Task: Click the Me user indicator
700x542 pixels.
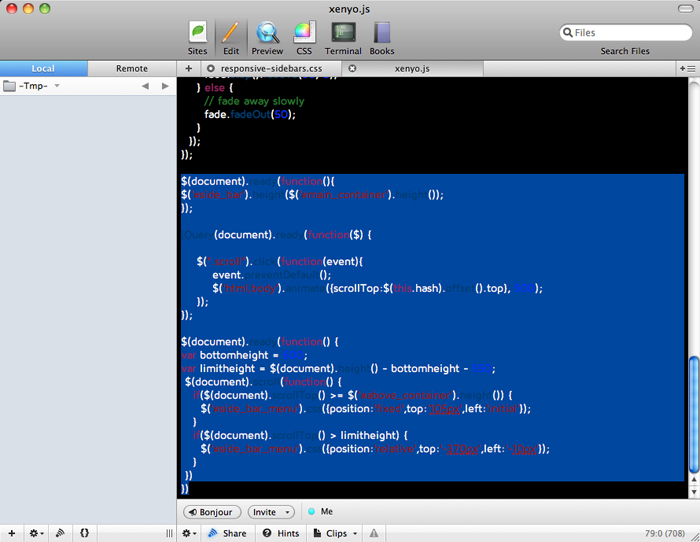Action: pos(321,512)
